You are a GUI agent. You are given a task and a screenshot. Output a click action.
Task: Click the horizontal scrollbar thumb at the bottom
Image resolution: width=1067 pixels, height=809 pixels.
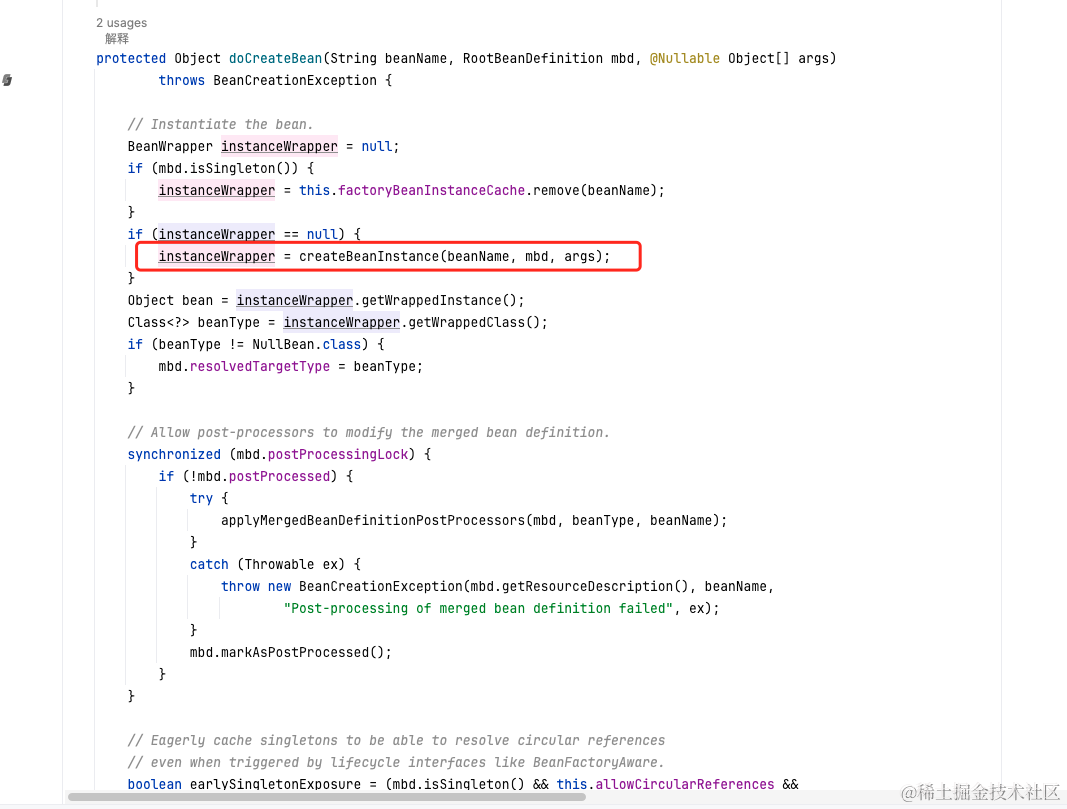(327, 797)
